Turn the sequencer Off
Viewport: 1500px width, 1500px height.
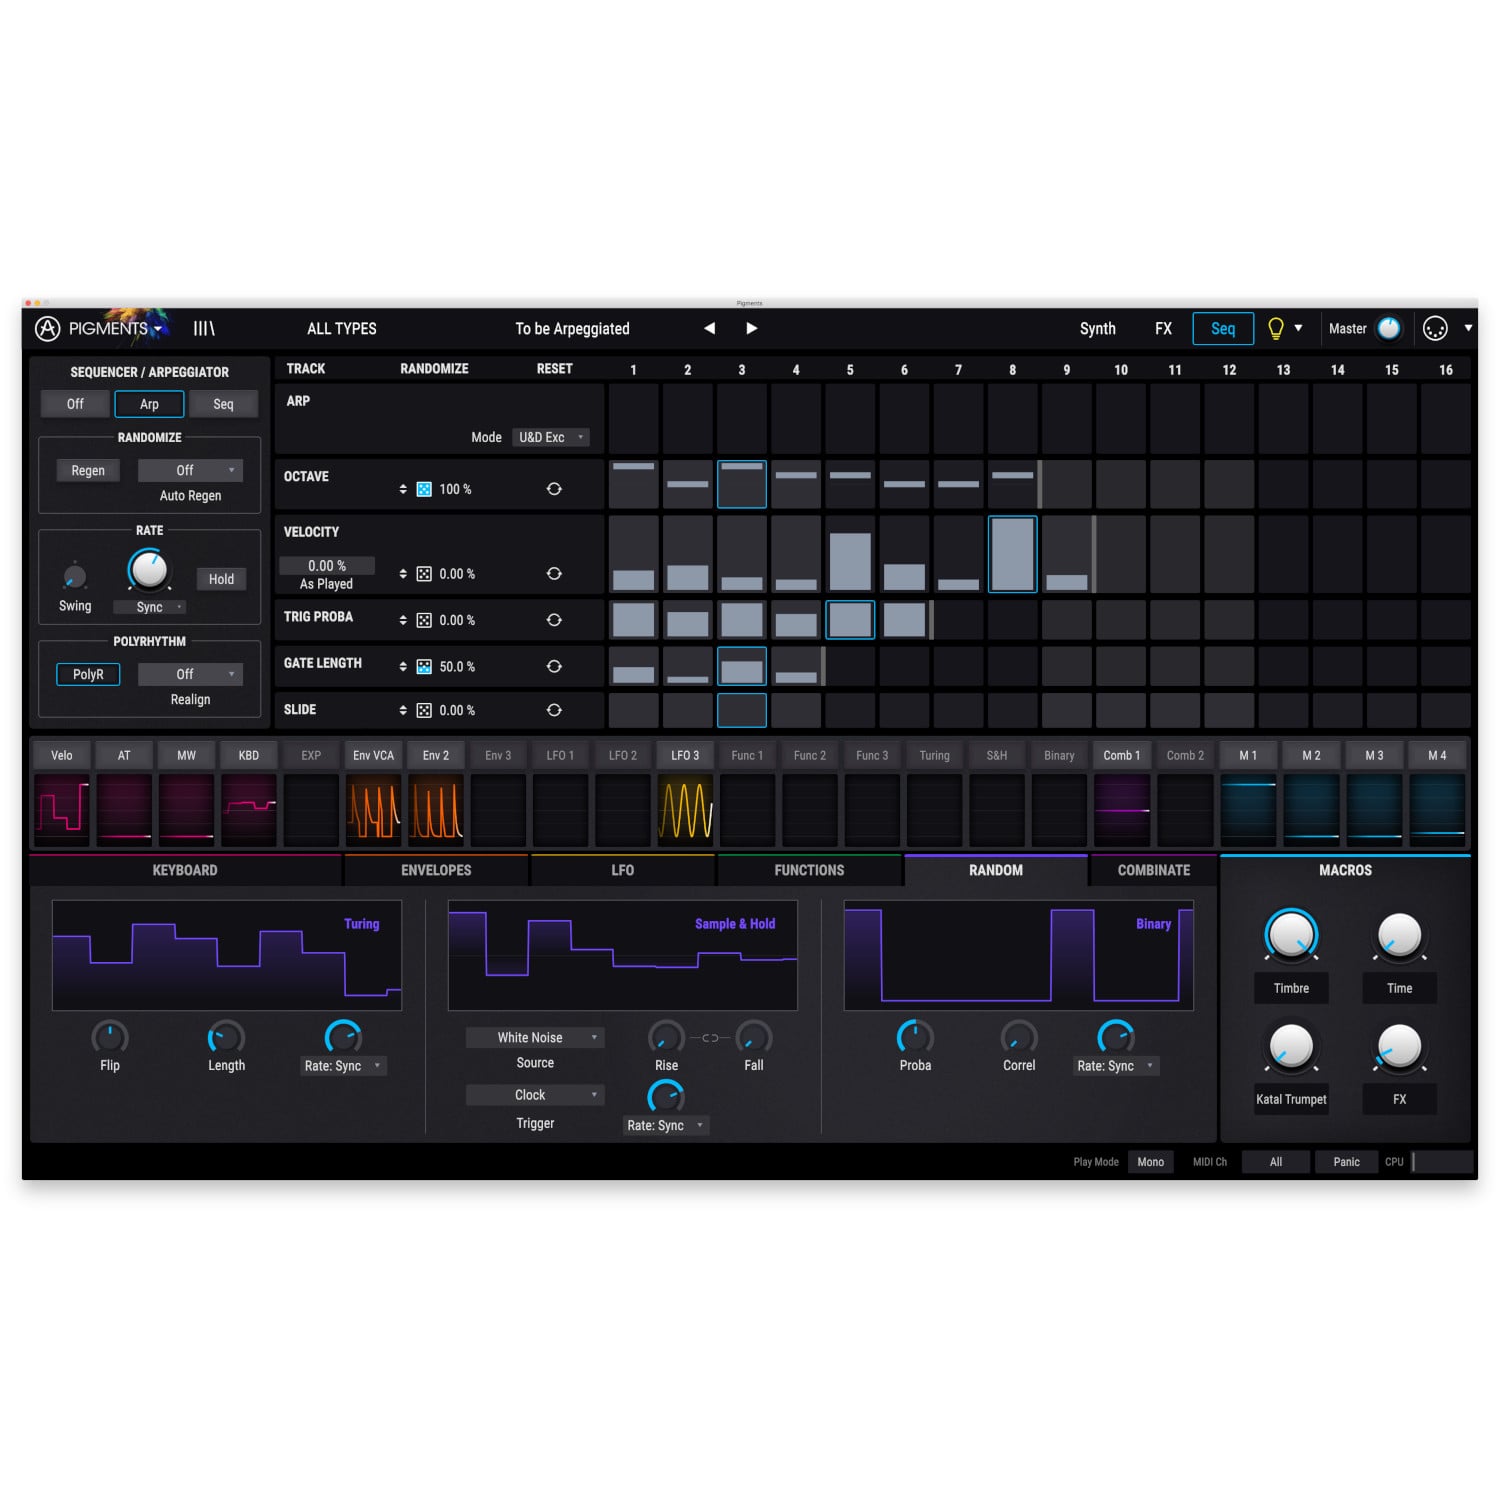tap(75, 404)
